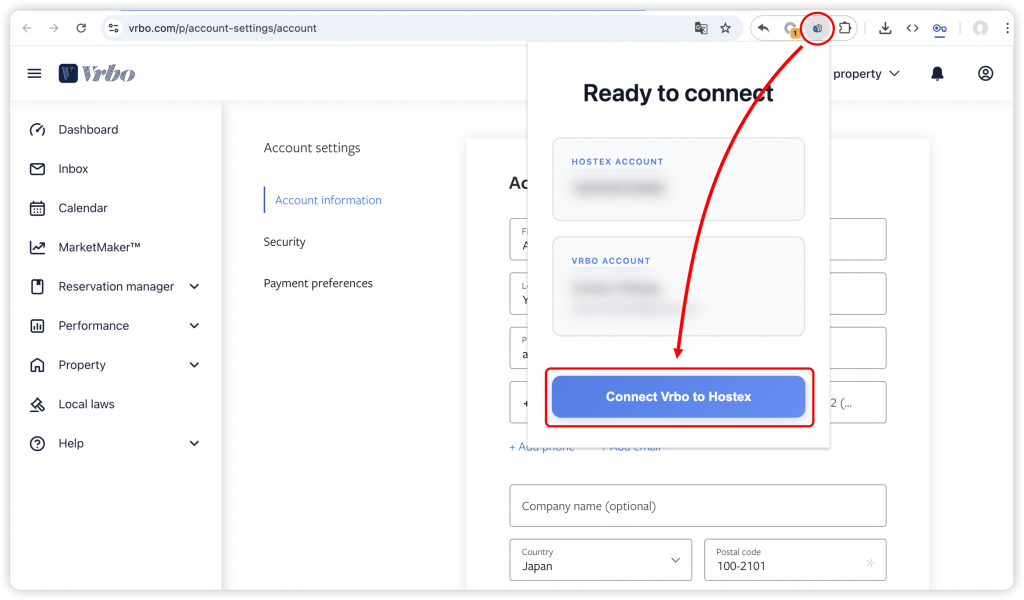Open Payment preferences settings
1024x600 pixels.
[x=318, y=283]
